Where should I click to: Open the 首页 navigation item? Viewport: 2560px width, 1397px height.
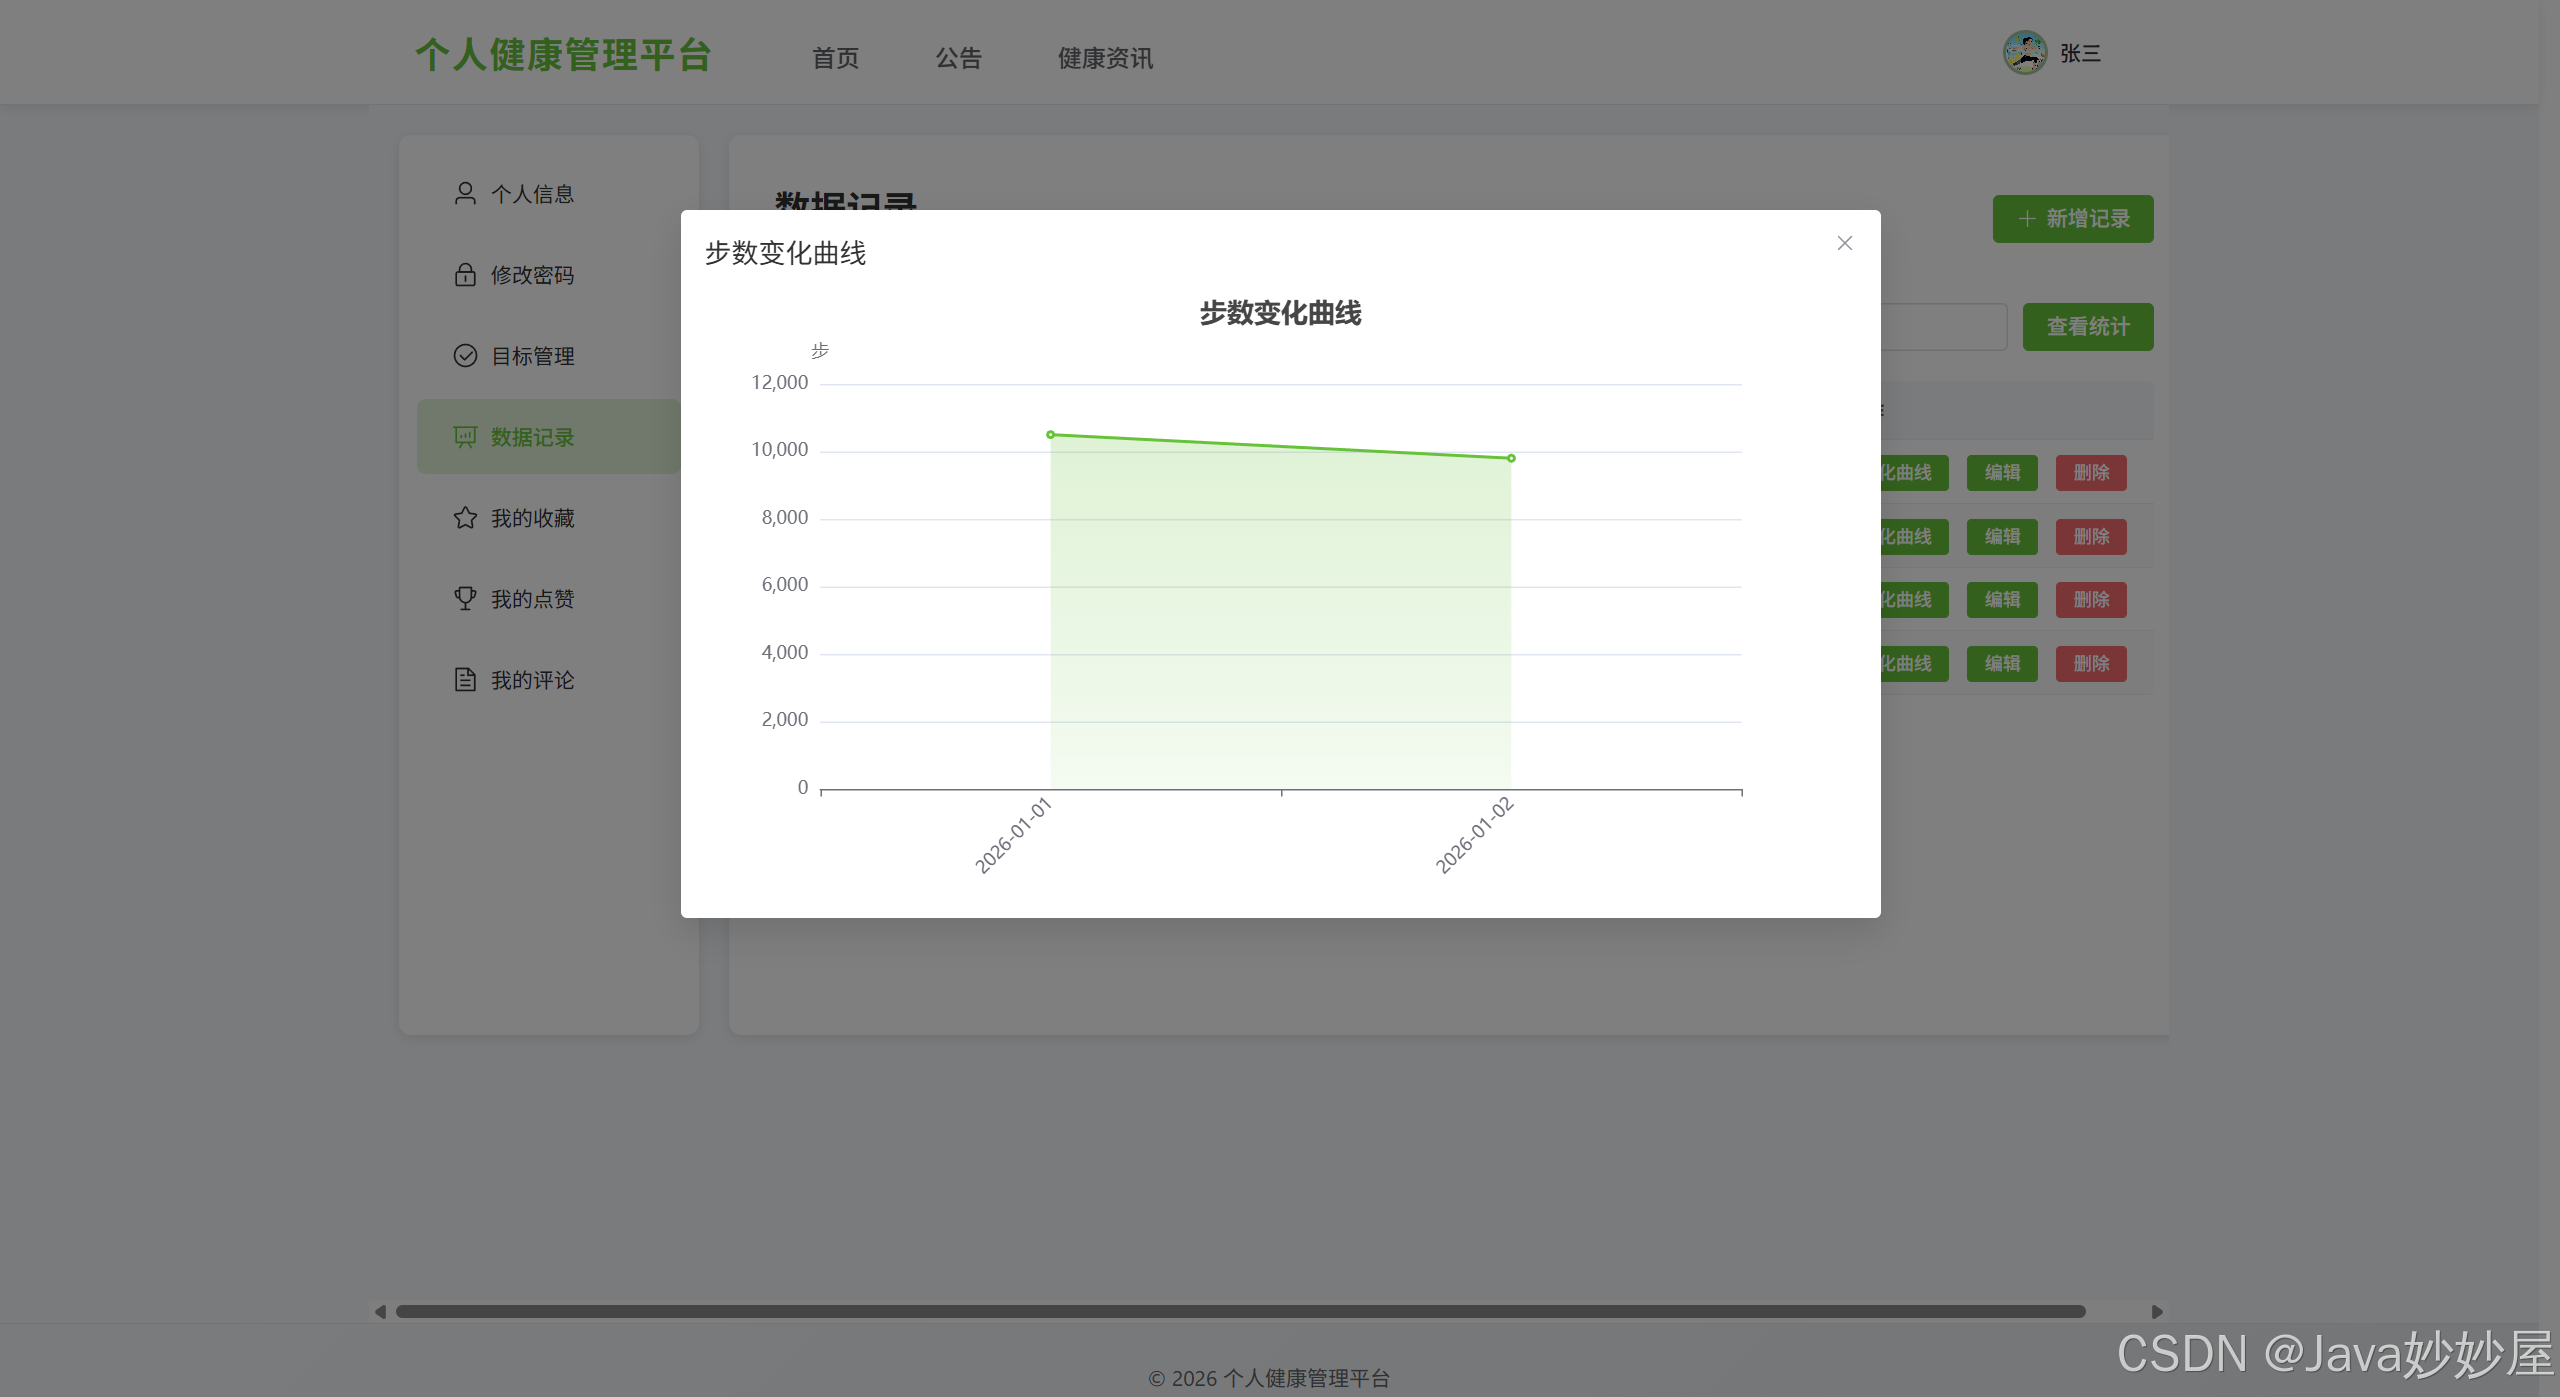pos(835,58)
